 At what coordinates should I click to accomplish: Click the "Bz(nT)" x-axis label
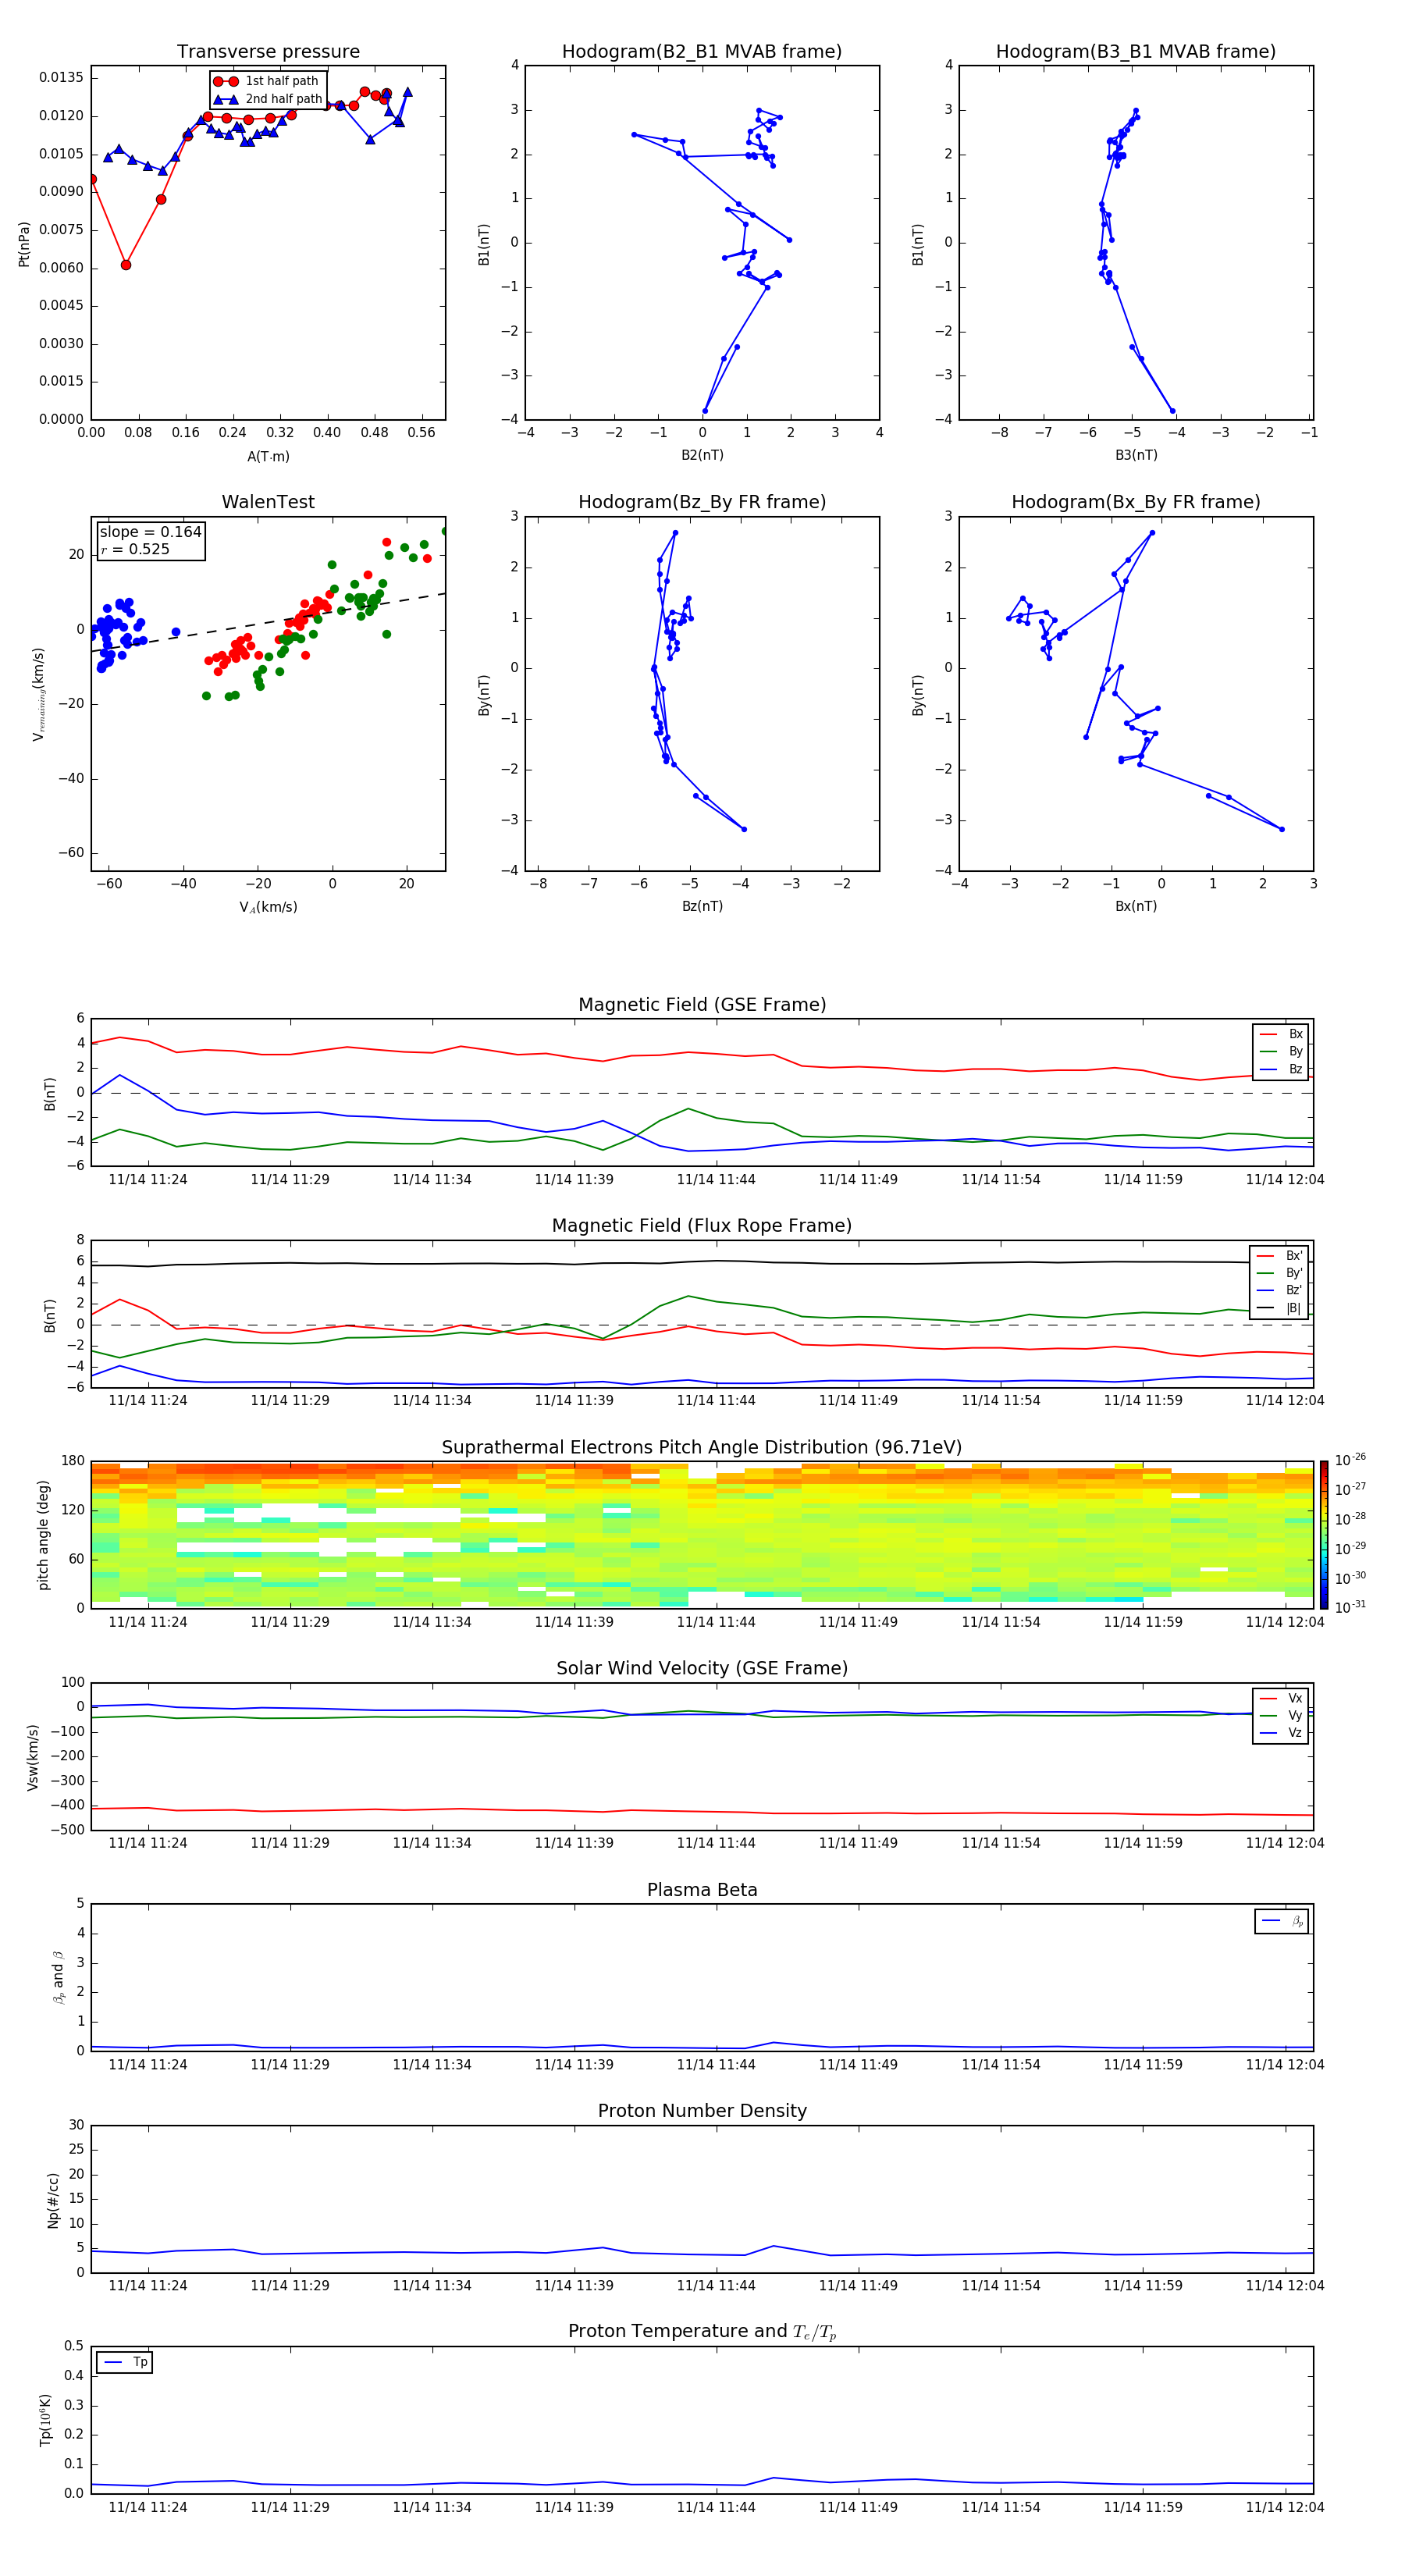[x=702, y=906]
